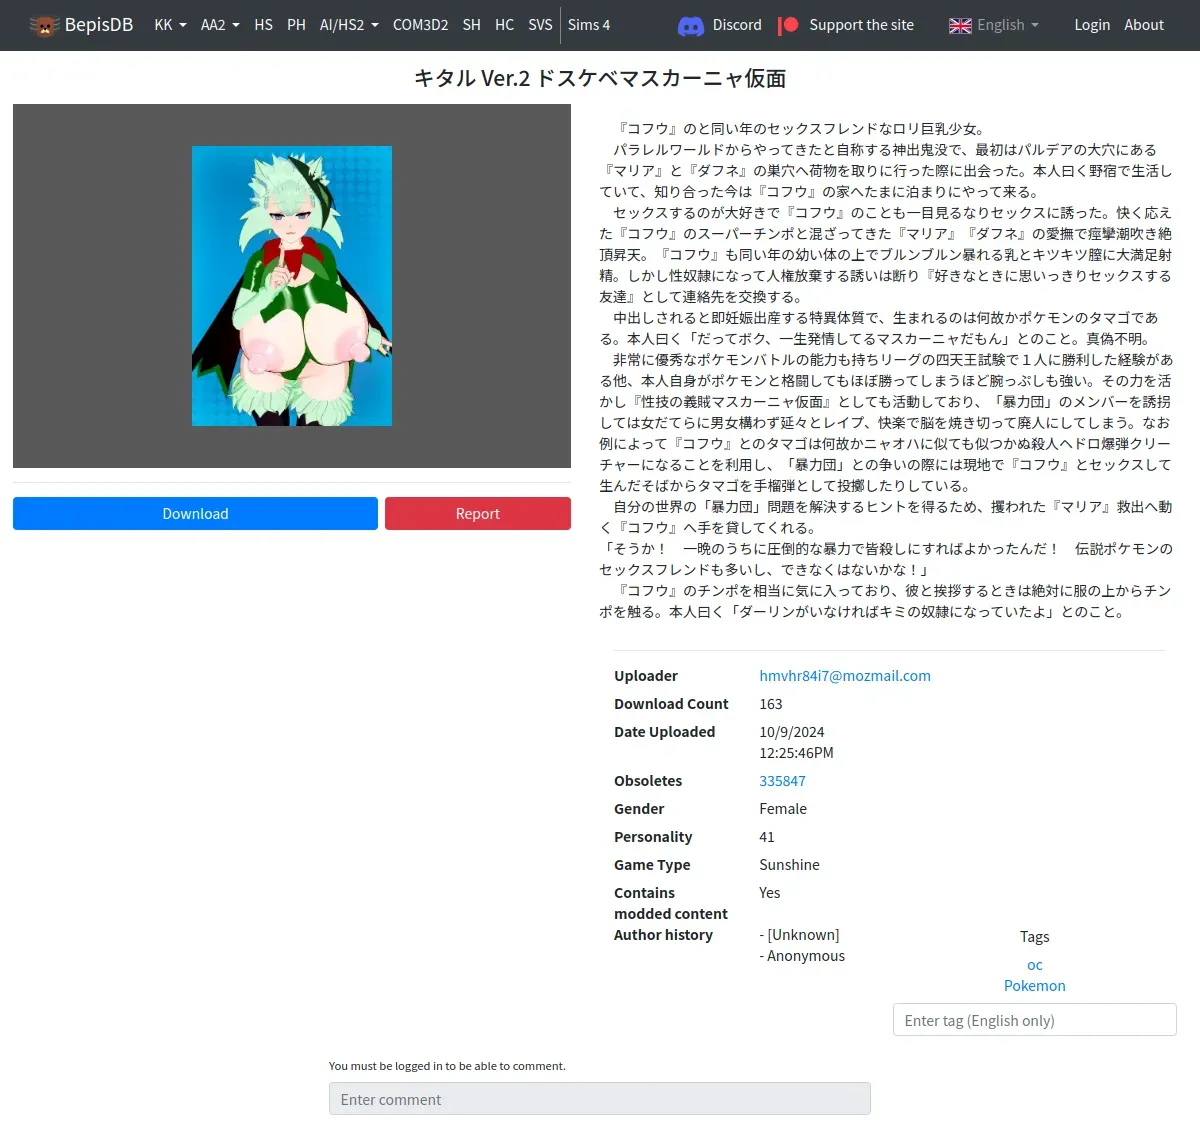Open the Discord icon link
The width and height of the screenshot is (1200, 1136).
691,26
